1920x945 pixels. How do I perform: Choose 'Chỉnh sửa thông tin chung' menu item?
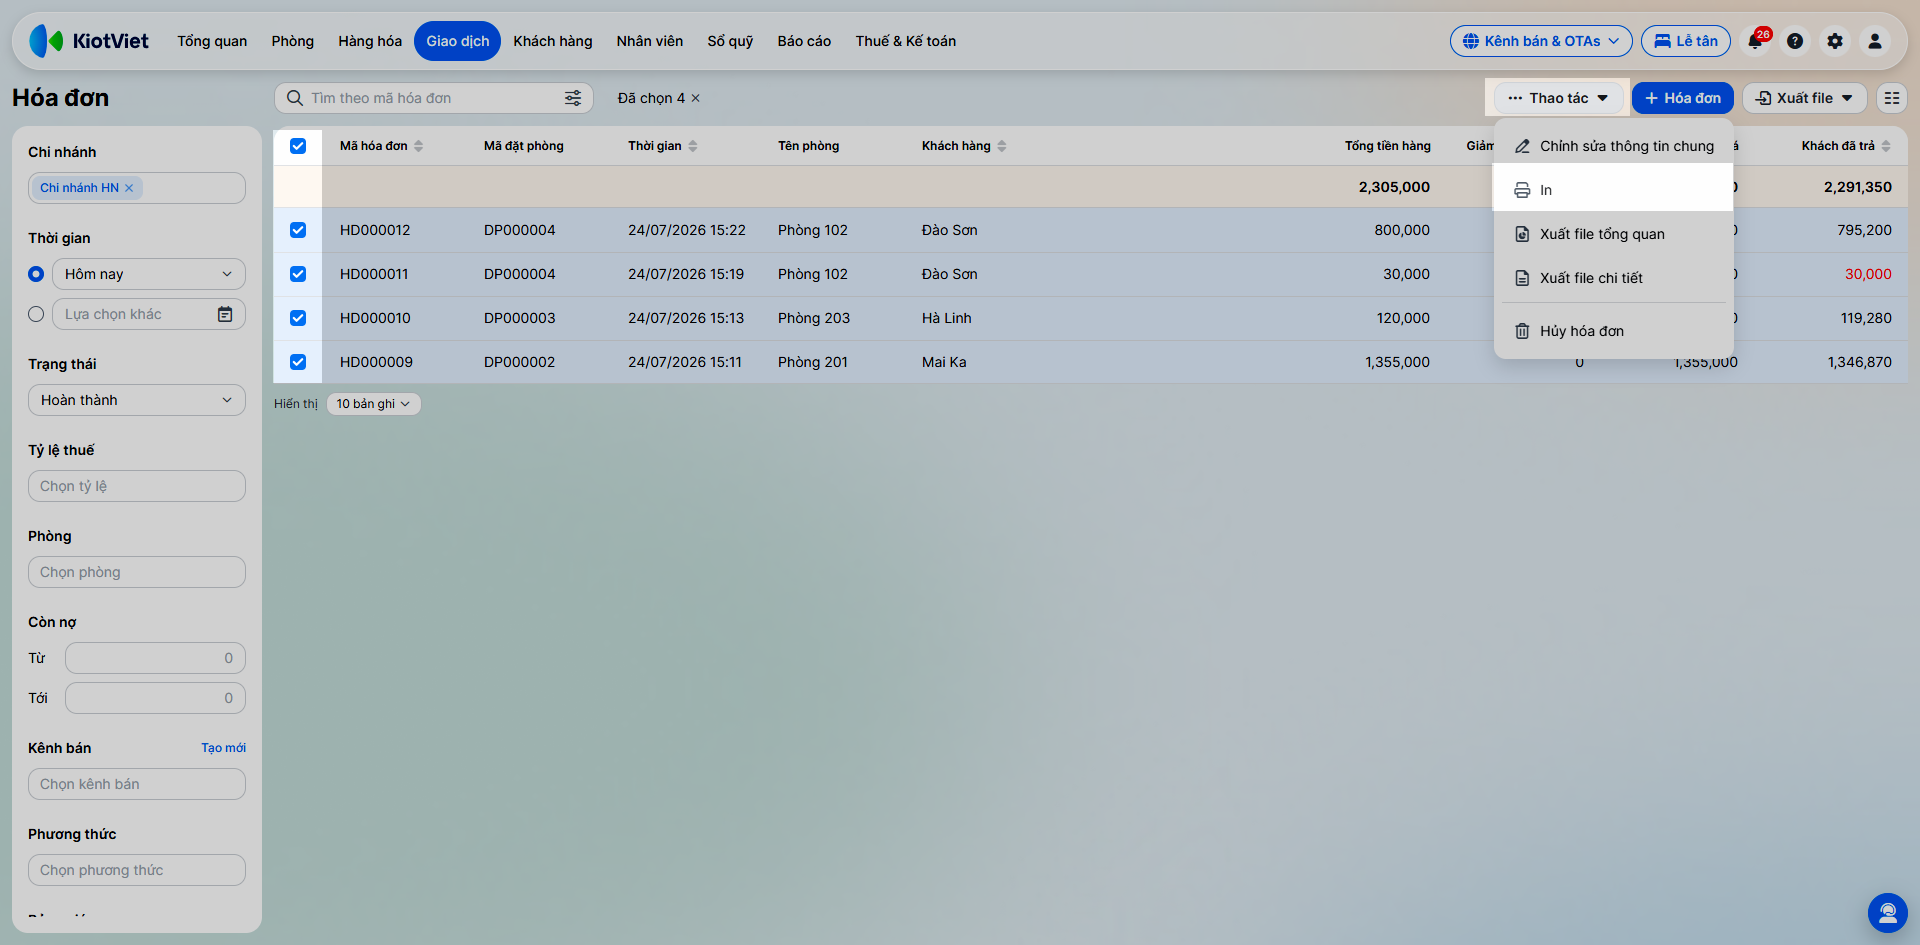point(1613,146)
